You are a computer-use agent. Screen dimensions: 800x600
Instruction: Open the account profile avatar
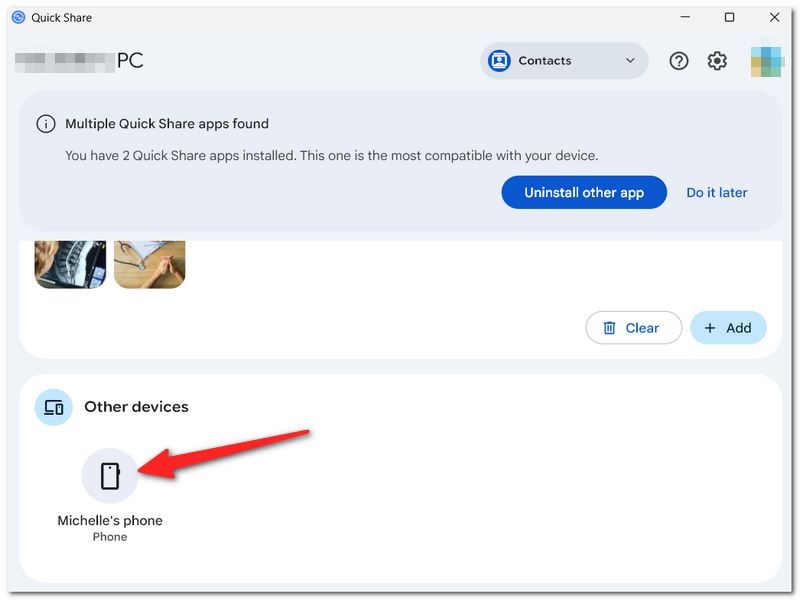[765, 61]
